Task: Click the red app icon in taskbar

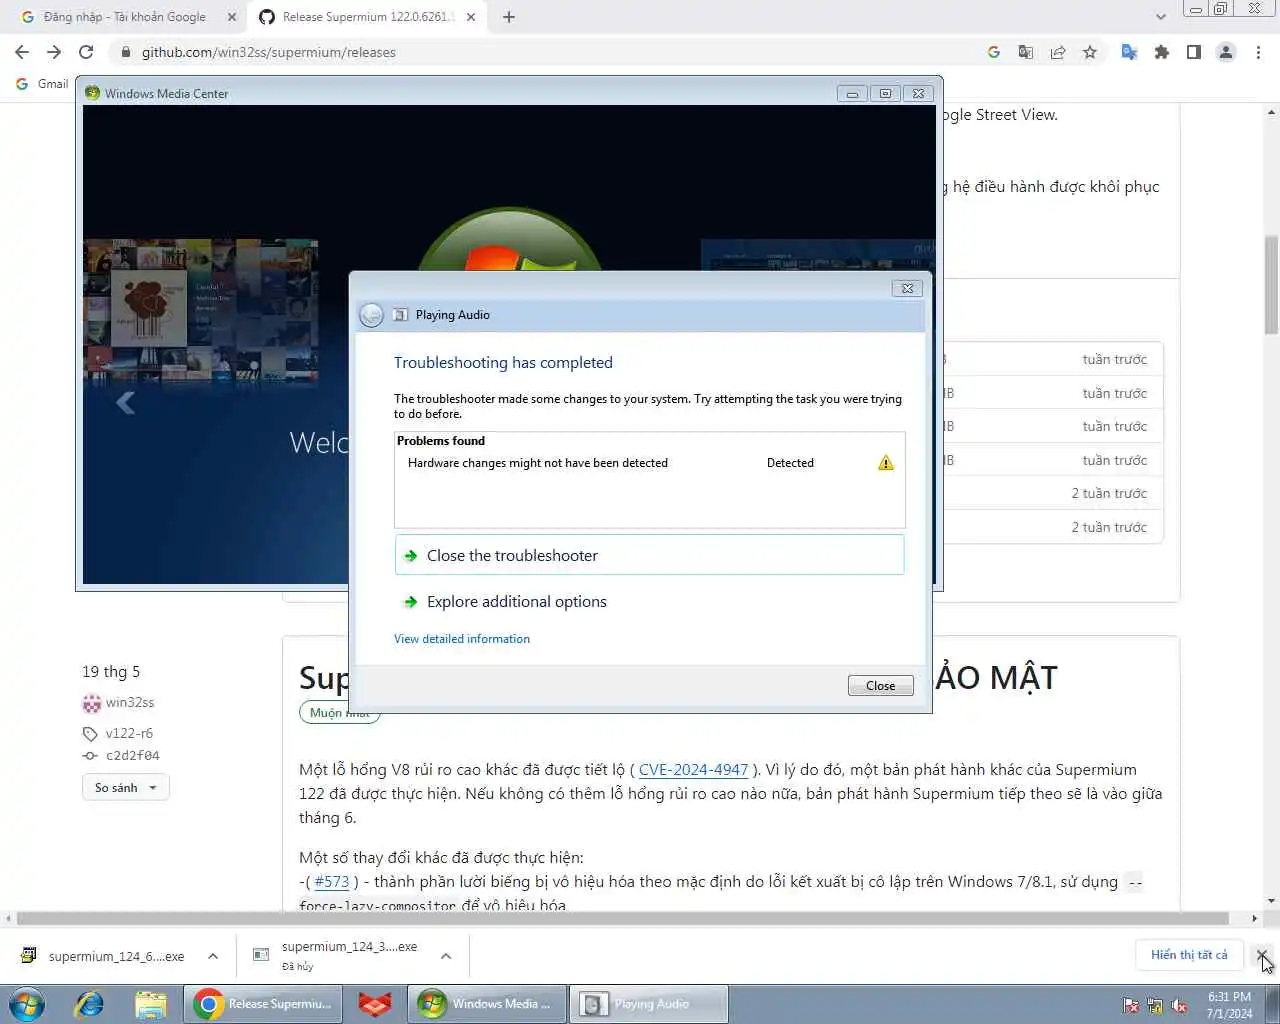Action: (x=375, y=1004)
